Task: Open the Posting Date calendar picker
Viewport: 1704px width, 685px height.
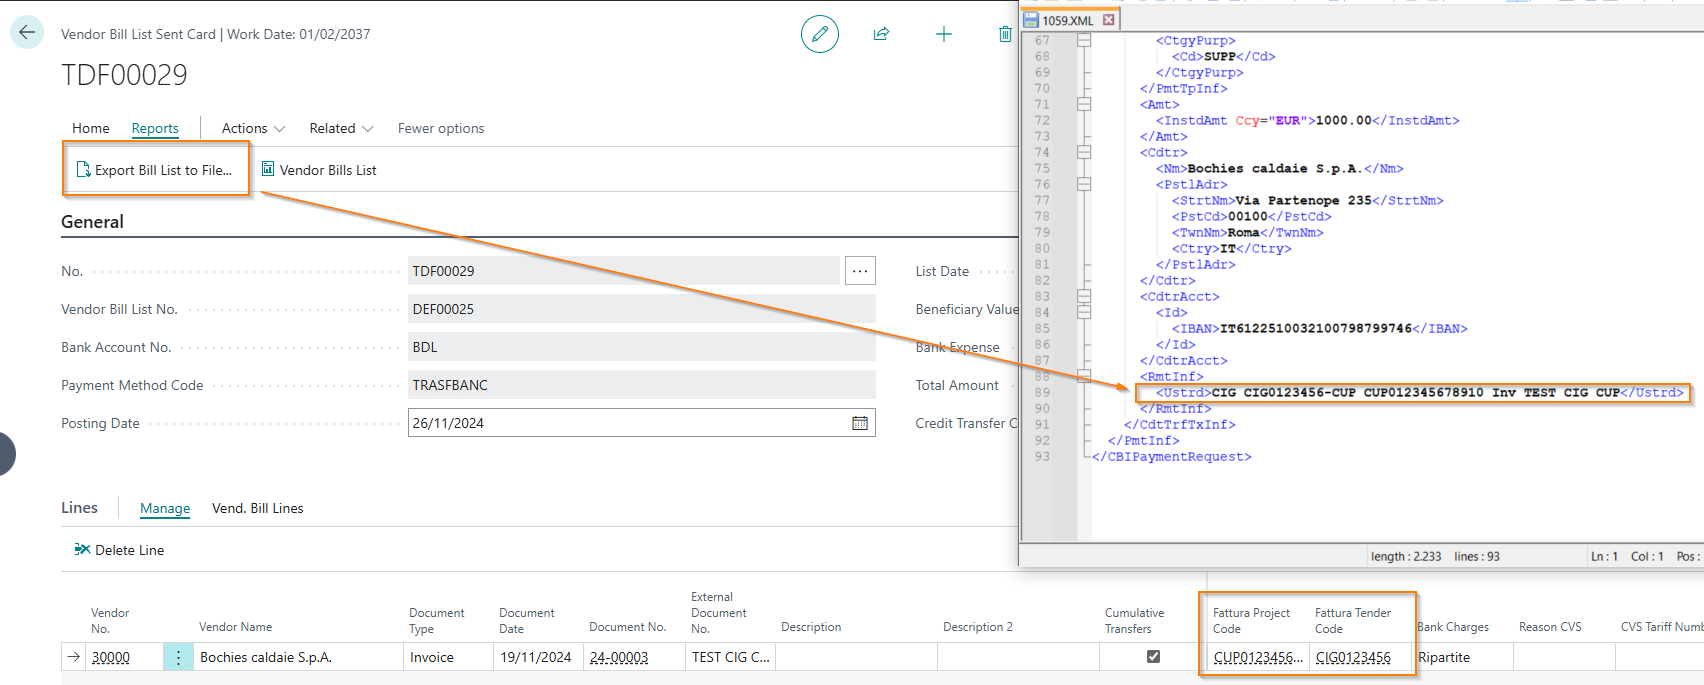Action: click(x=860, y=423)
